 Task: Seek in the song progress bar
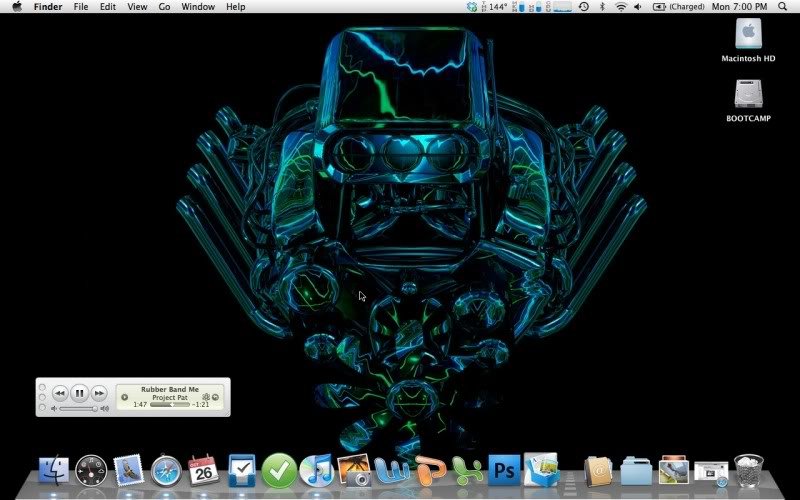pos(170,405)
